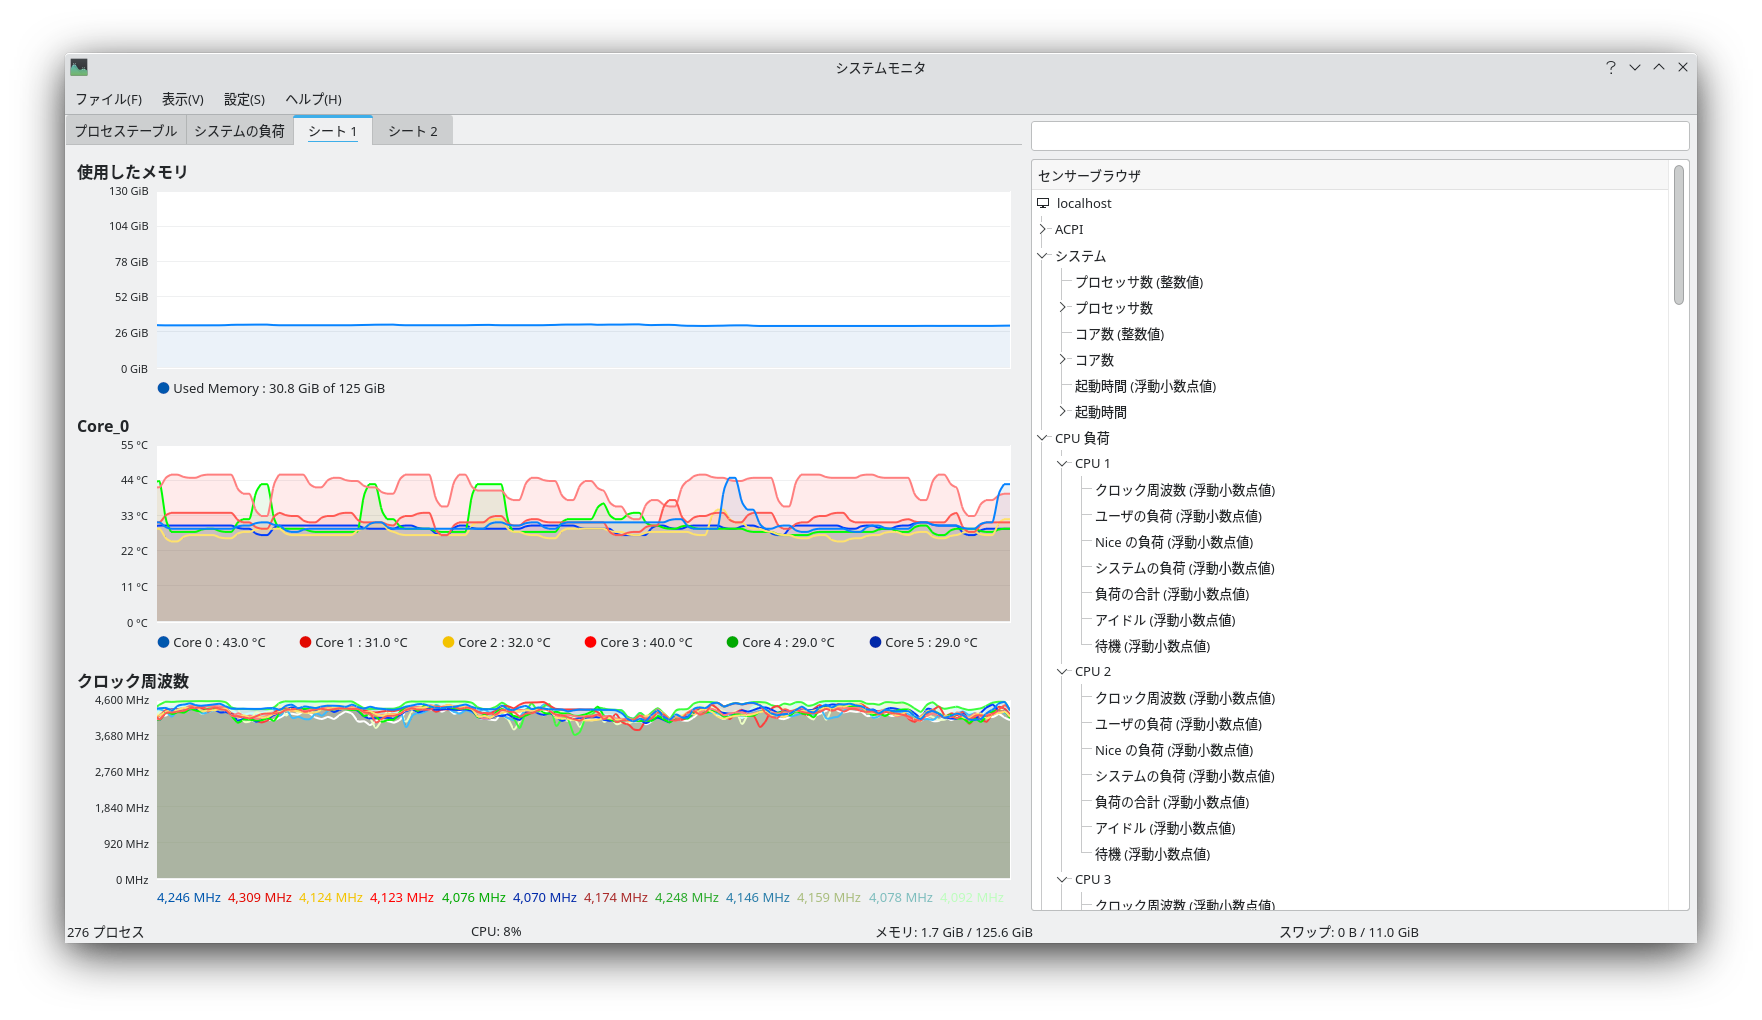Open the ファイル(F) menu

point(108,99)
